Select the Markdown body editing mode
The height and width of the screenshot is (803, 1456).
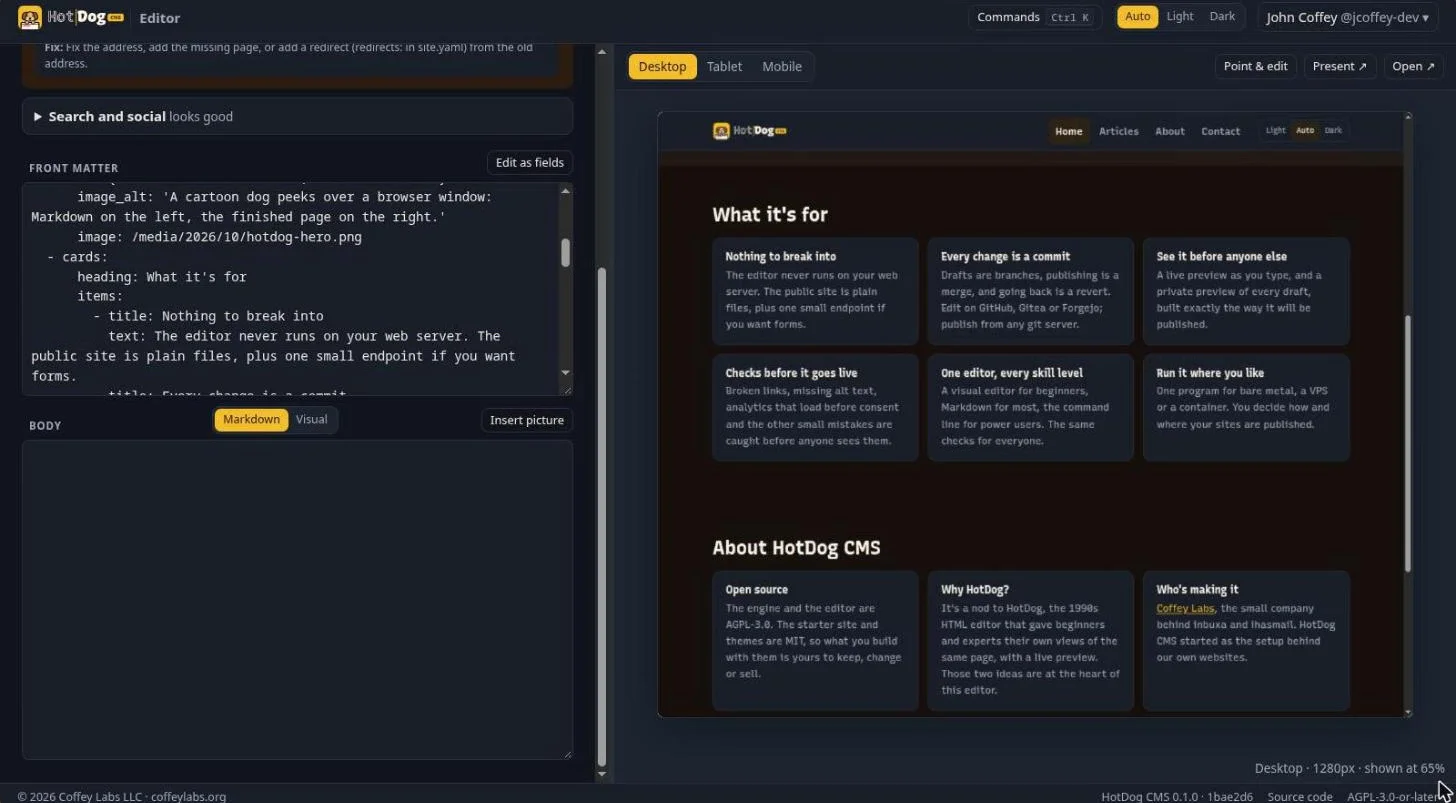pyautogui.click(x=251, y=420)
